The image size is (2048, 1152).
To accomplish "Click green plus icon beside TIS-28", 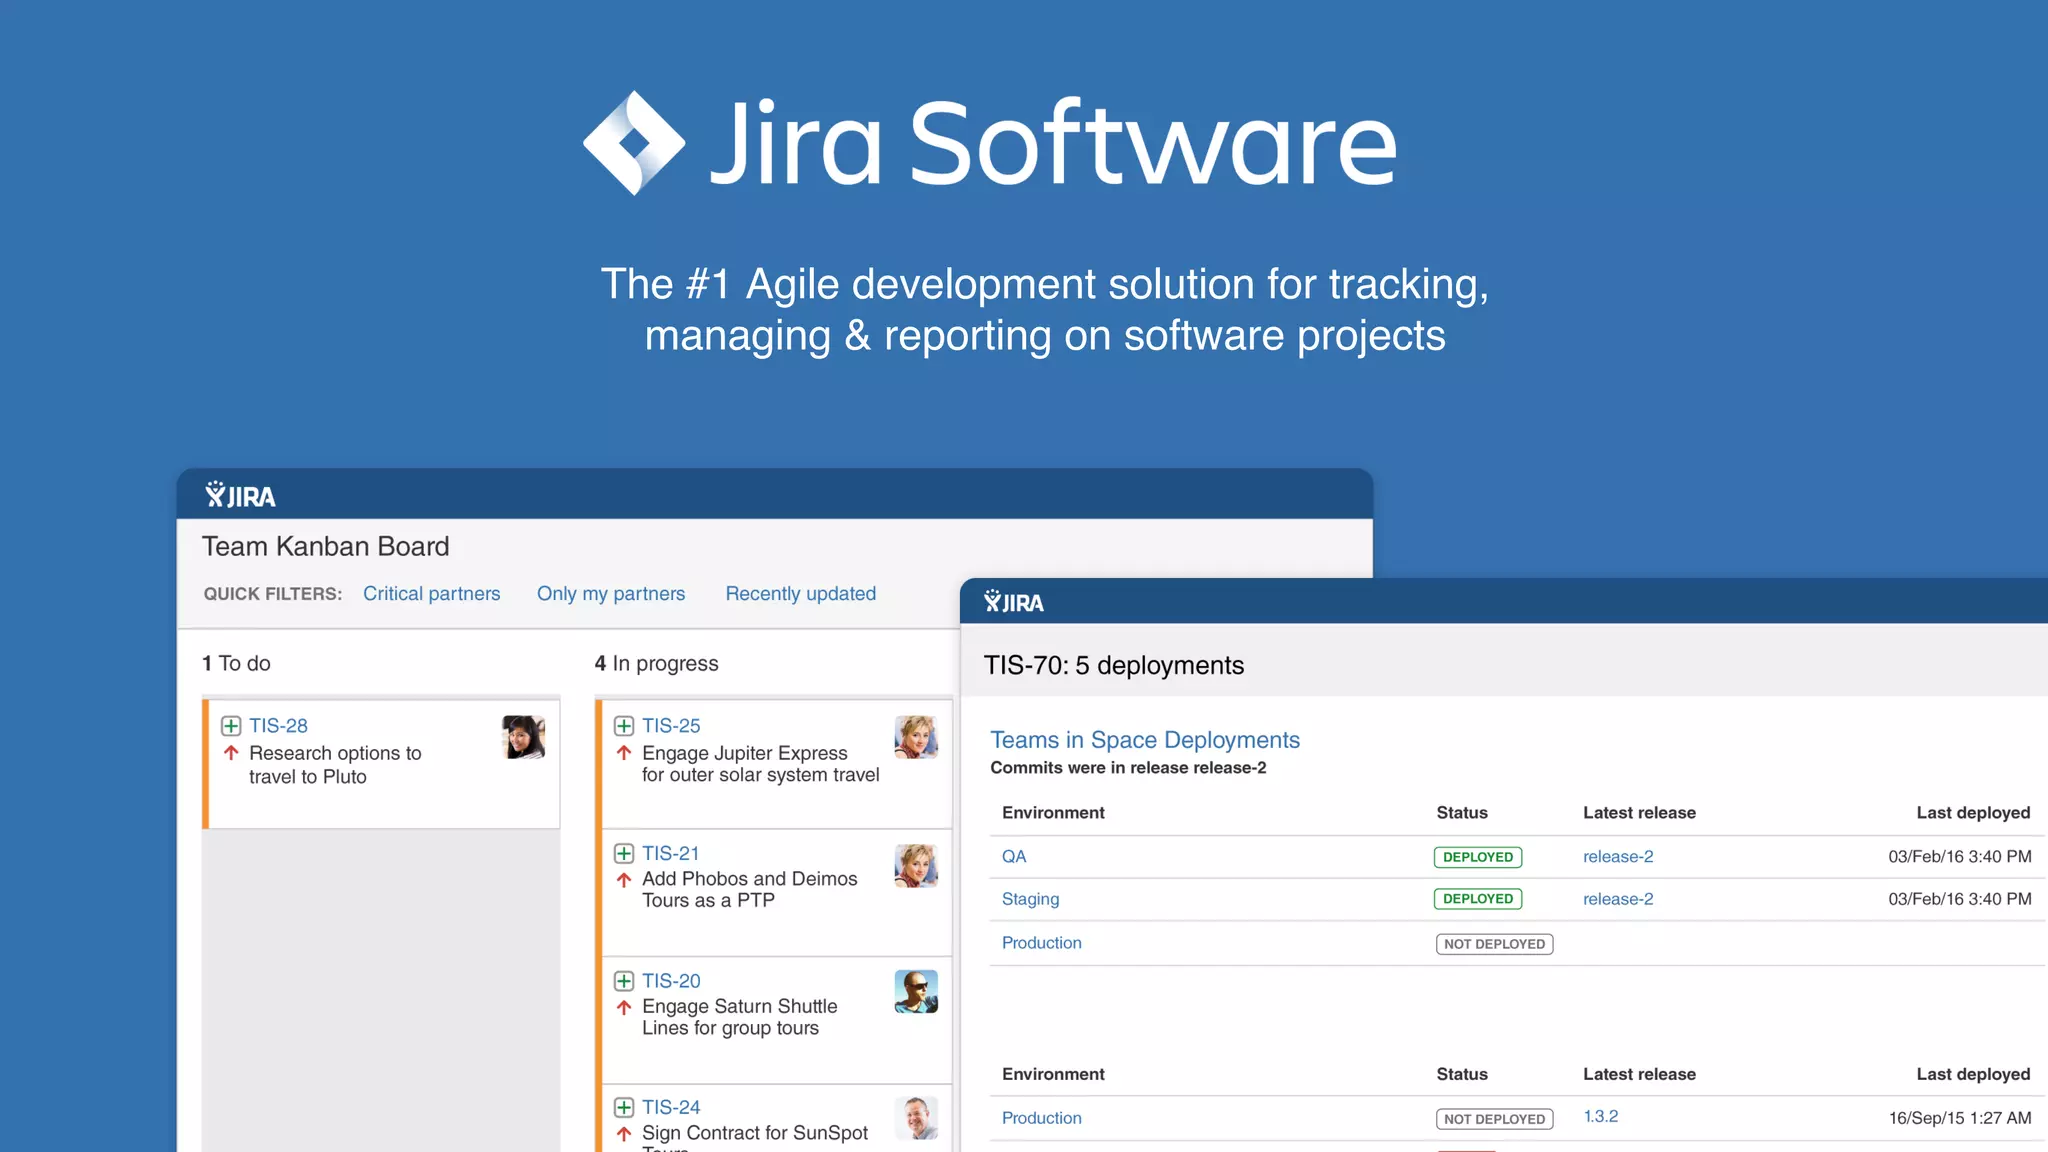I will pyautogui.click(x=231, y=726).
